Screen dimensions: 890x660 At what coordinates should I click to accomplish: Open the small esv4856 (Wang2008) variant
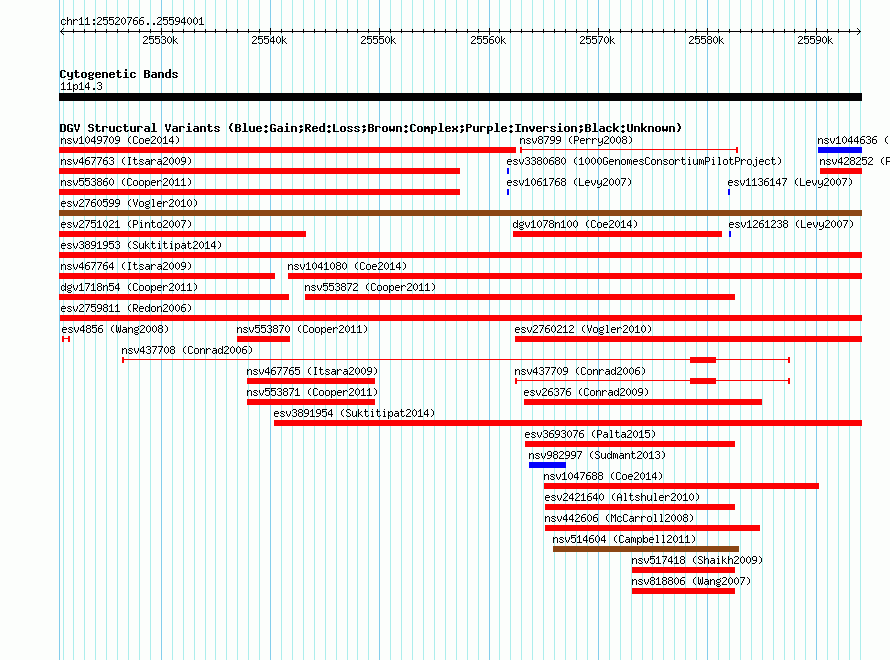(66, 339)
